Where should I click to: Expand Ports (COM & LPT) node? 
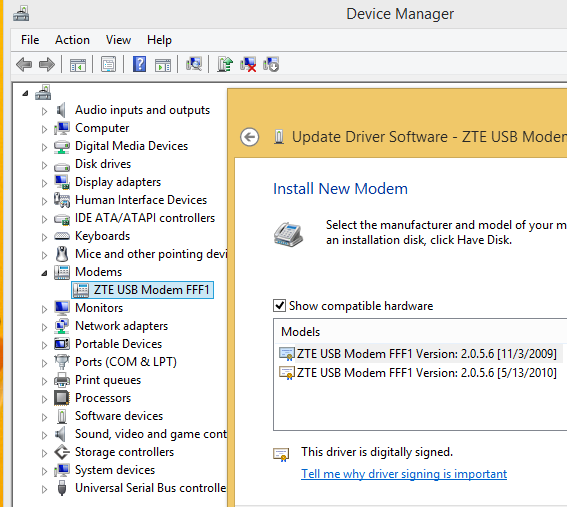pyautogui.click(x=44, y=363)
